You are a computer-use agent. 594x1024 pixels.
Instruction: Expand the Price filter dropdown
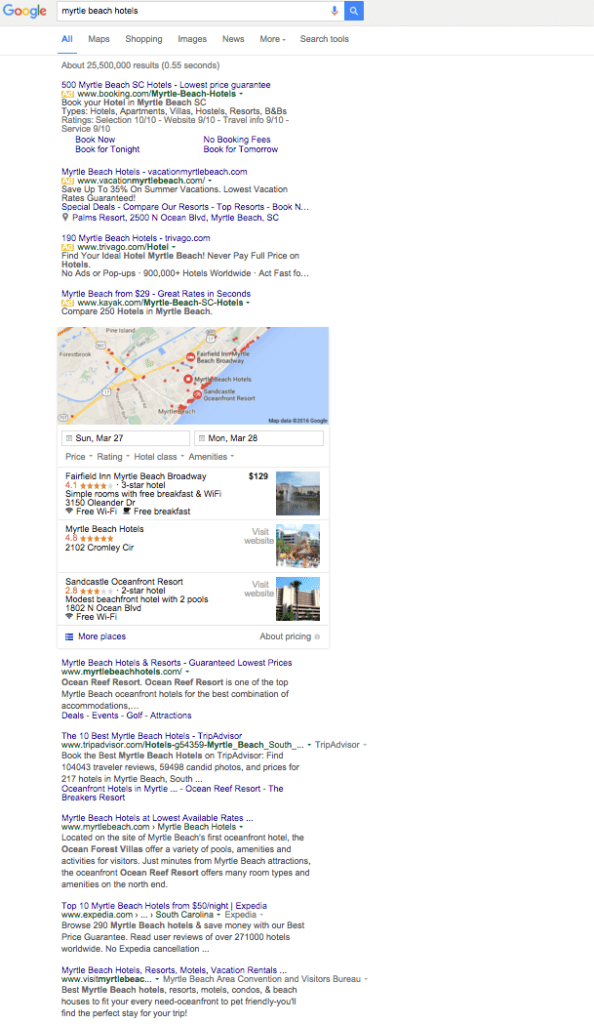pyautogui.click(x=78, y=457)
